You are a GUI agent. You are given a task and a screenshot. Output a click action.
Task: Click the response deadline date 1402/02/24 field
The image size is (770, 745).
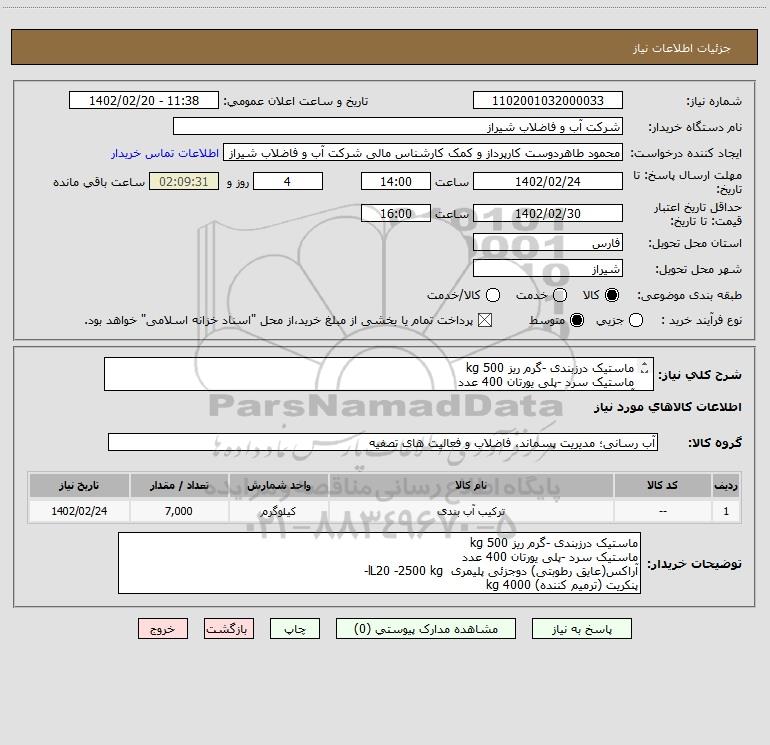point(548,181)
